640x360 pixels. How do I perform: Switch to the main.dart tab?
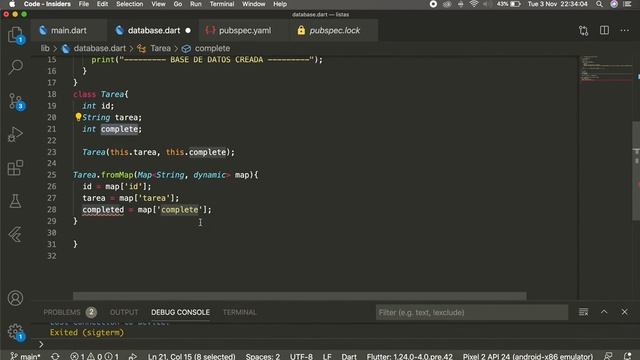(69, 31)
